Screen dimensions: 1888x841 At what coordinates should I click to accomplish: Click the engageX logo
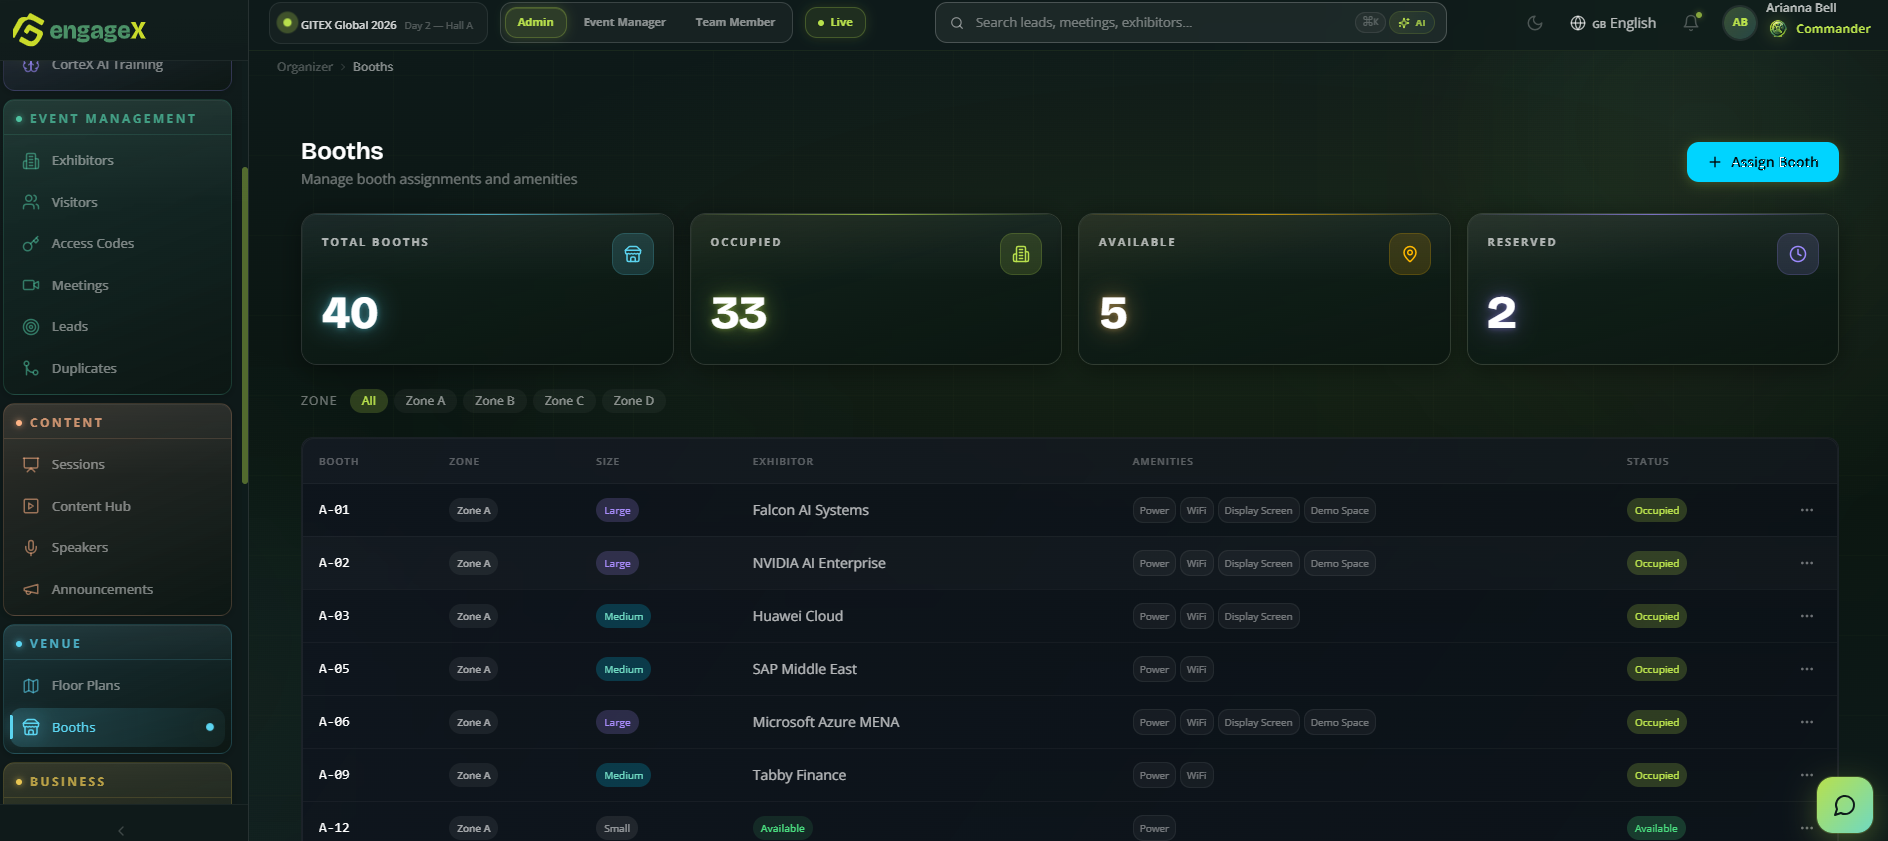click(x=79, y=30)
